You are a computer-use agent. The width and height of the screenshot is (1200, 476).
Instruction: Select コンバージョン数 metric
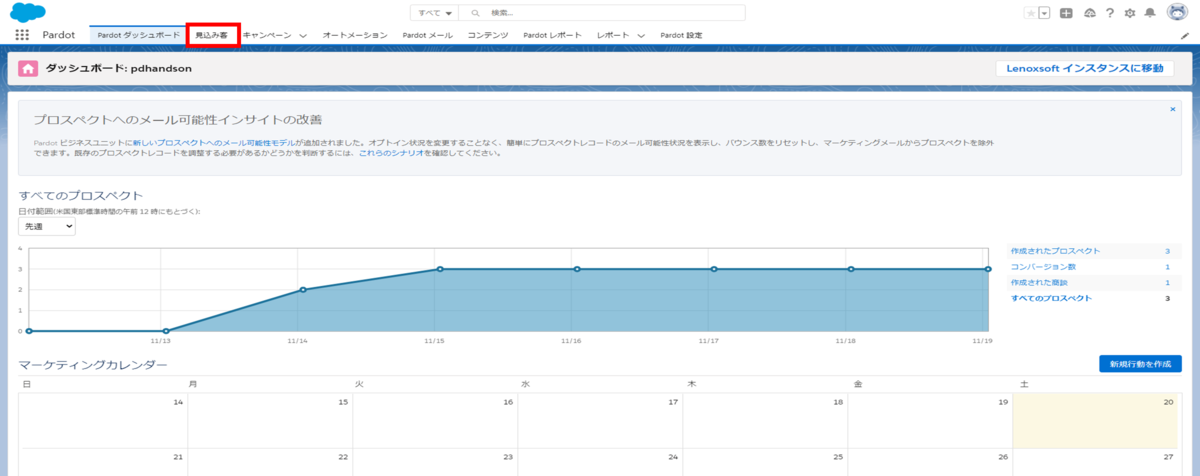(1043, 266)
